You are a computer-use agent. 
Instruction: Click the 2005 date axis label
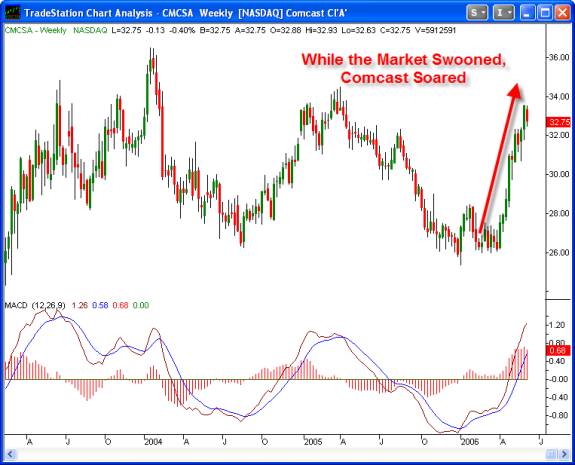313,442
